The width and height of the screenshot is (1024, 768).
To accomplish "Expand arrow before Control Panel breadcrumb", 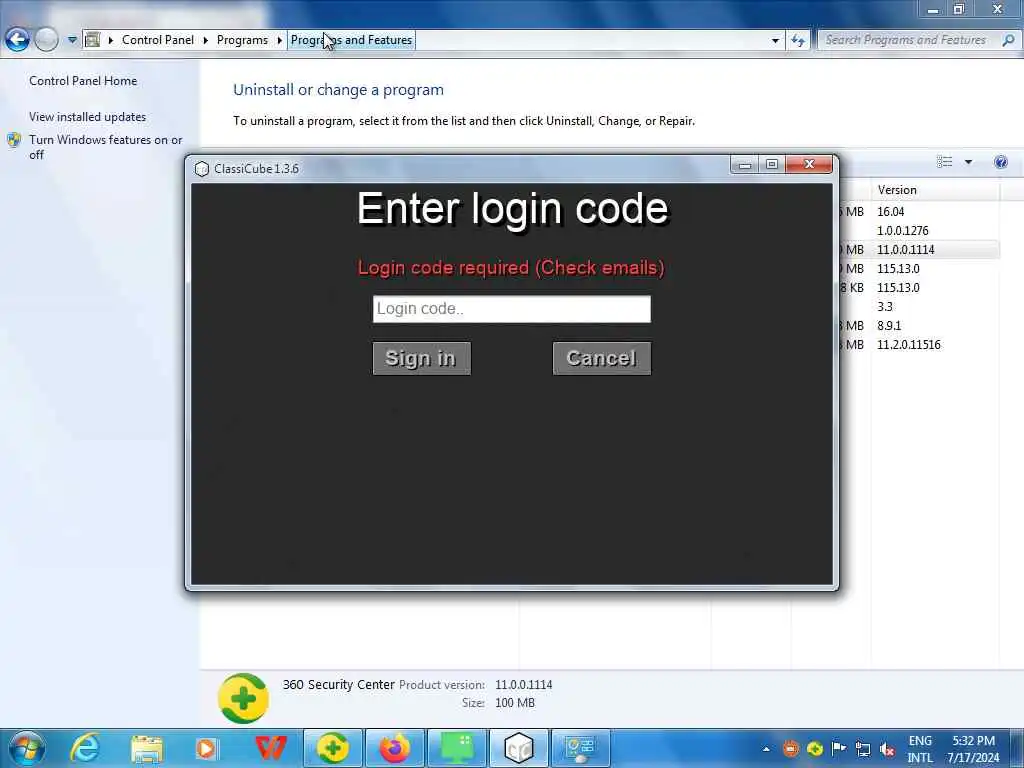I will click(x=111, y=40).
